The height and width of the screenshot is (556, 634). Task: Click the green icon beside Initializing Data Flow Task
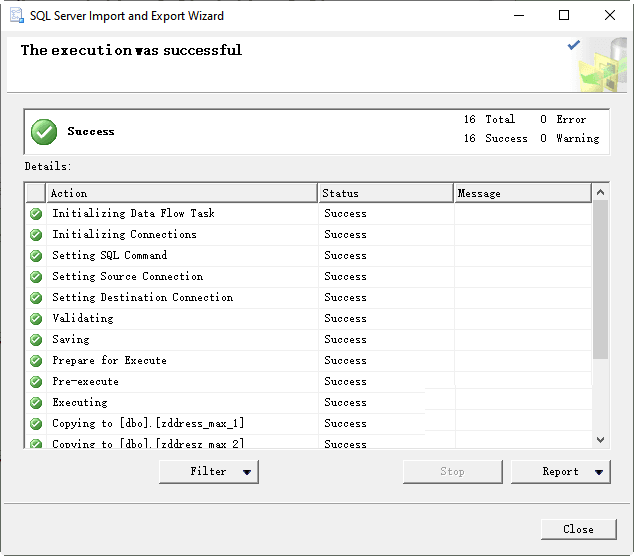click(x=36, y=214)
